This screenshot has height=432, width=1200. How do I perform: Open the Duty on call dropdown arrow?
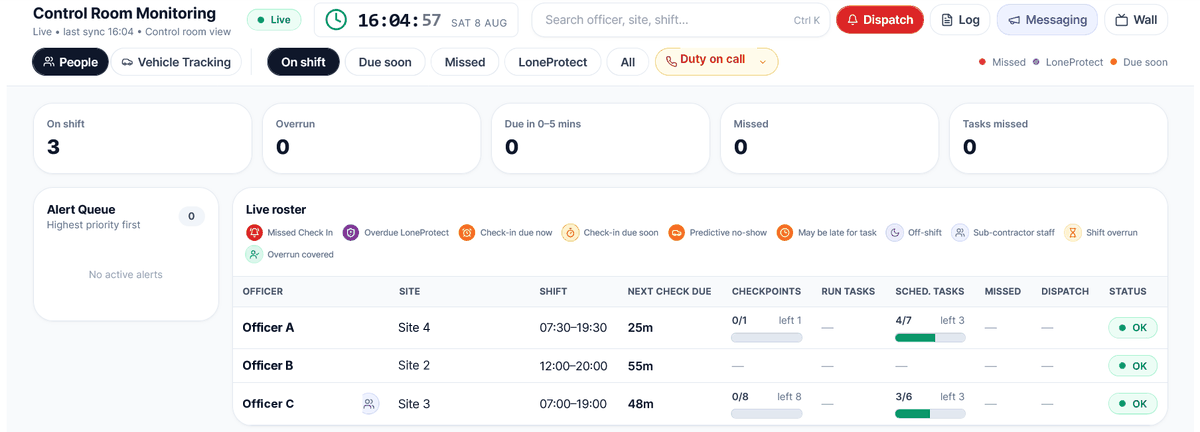tap(763, 62)
